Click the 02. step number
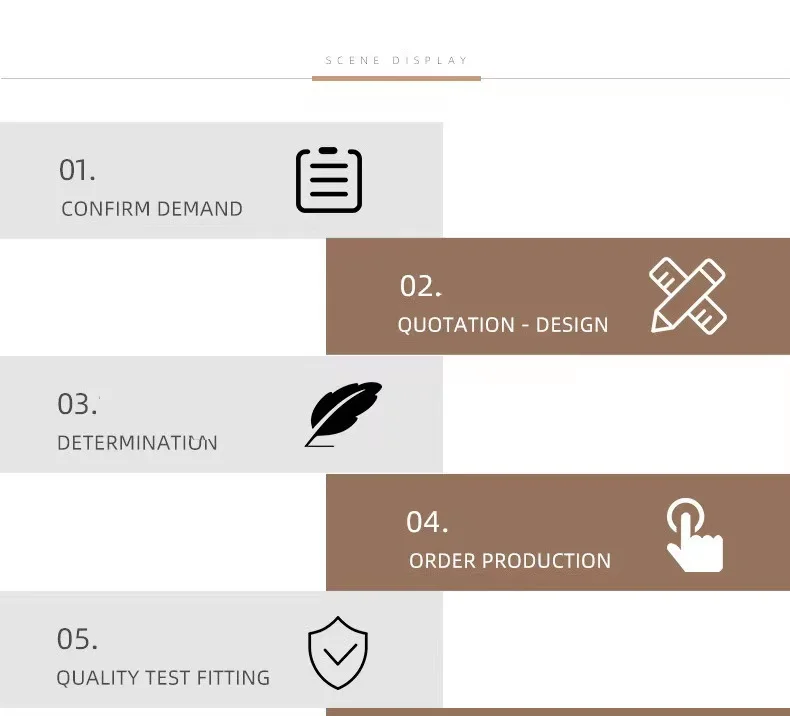The image size is (790, 716). pos(420,286)
